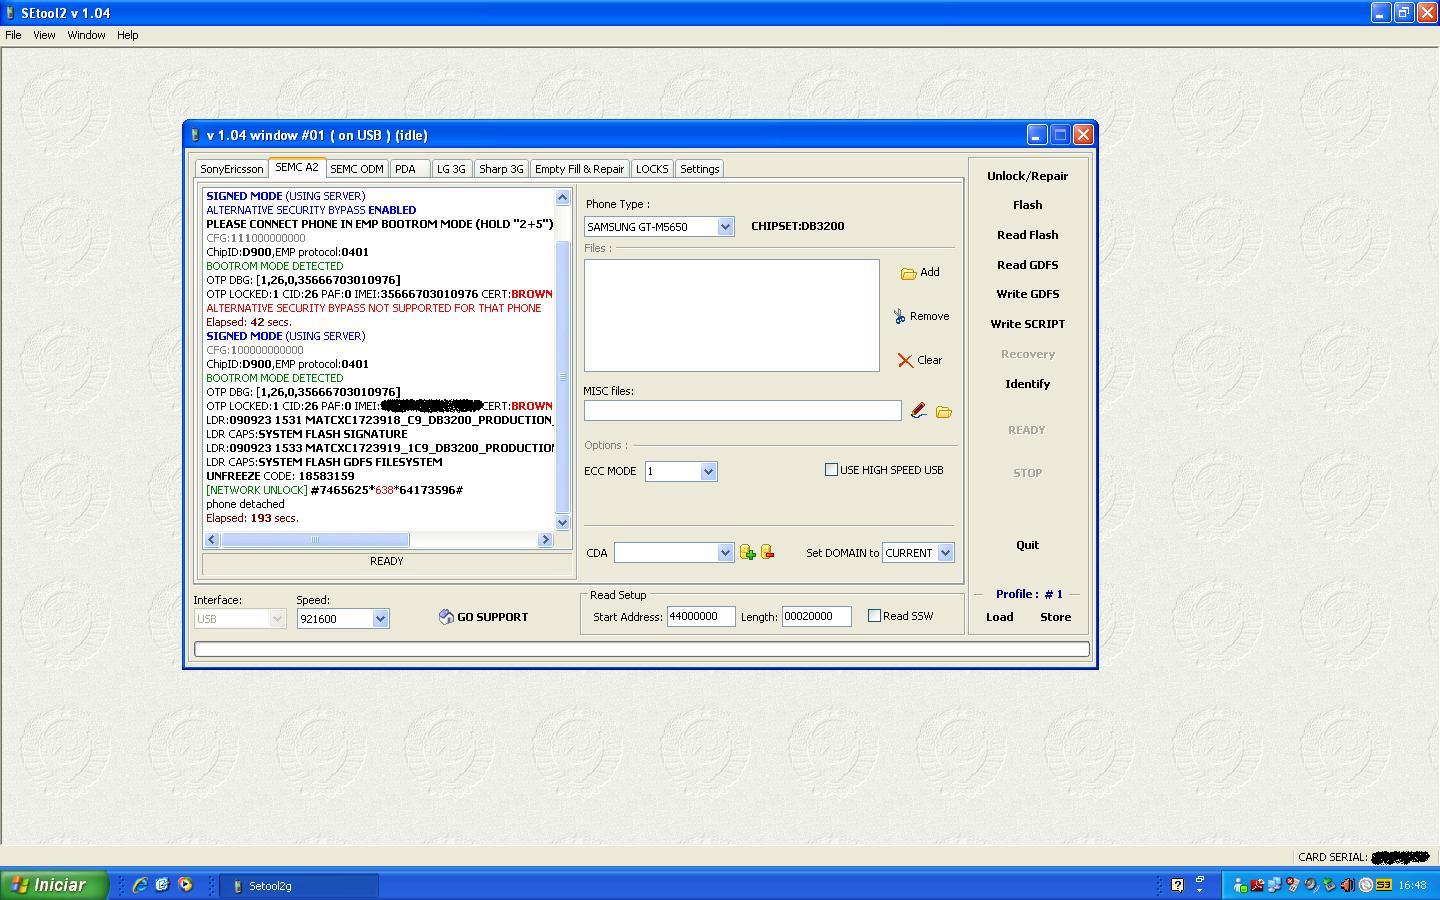Click the Write GDFS button
This screenshot has height=900, width=1440.
click(x=1027, y=294)
